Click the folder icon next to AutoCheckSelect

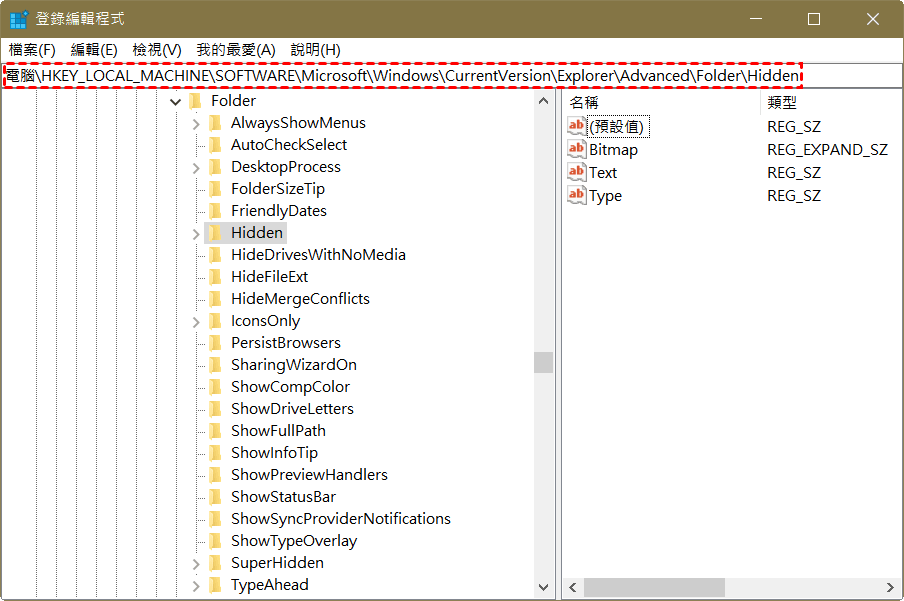click(215, 145)
